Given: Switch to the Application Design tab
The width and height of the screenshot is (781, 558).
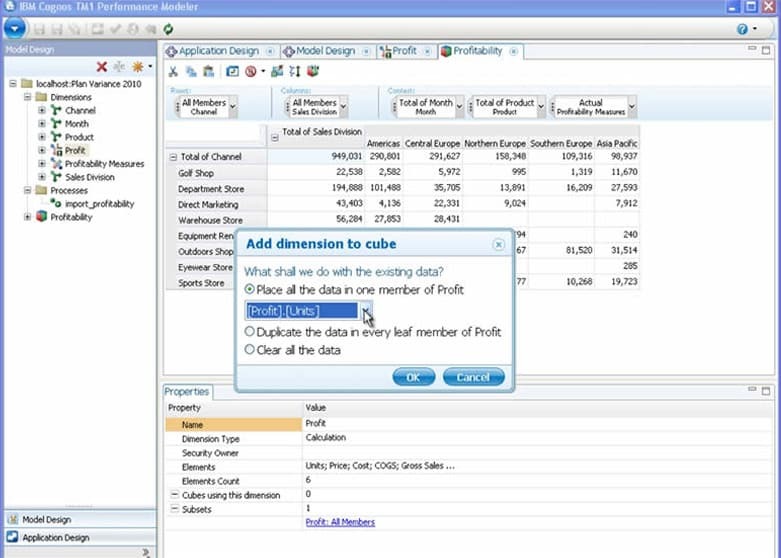Looking at the screenshot, I should pyautogui.click(x=218, y=51).
